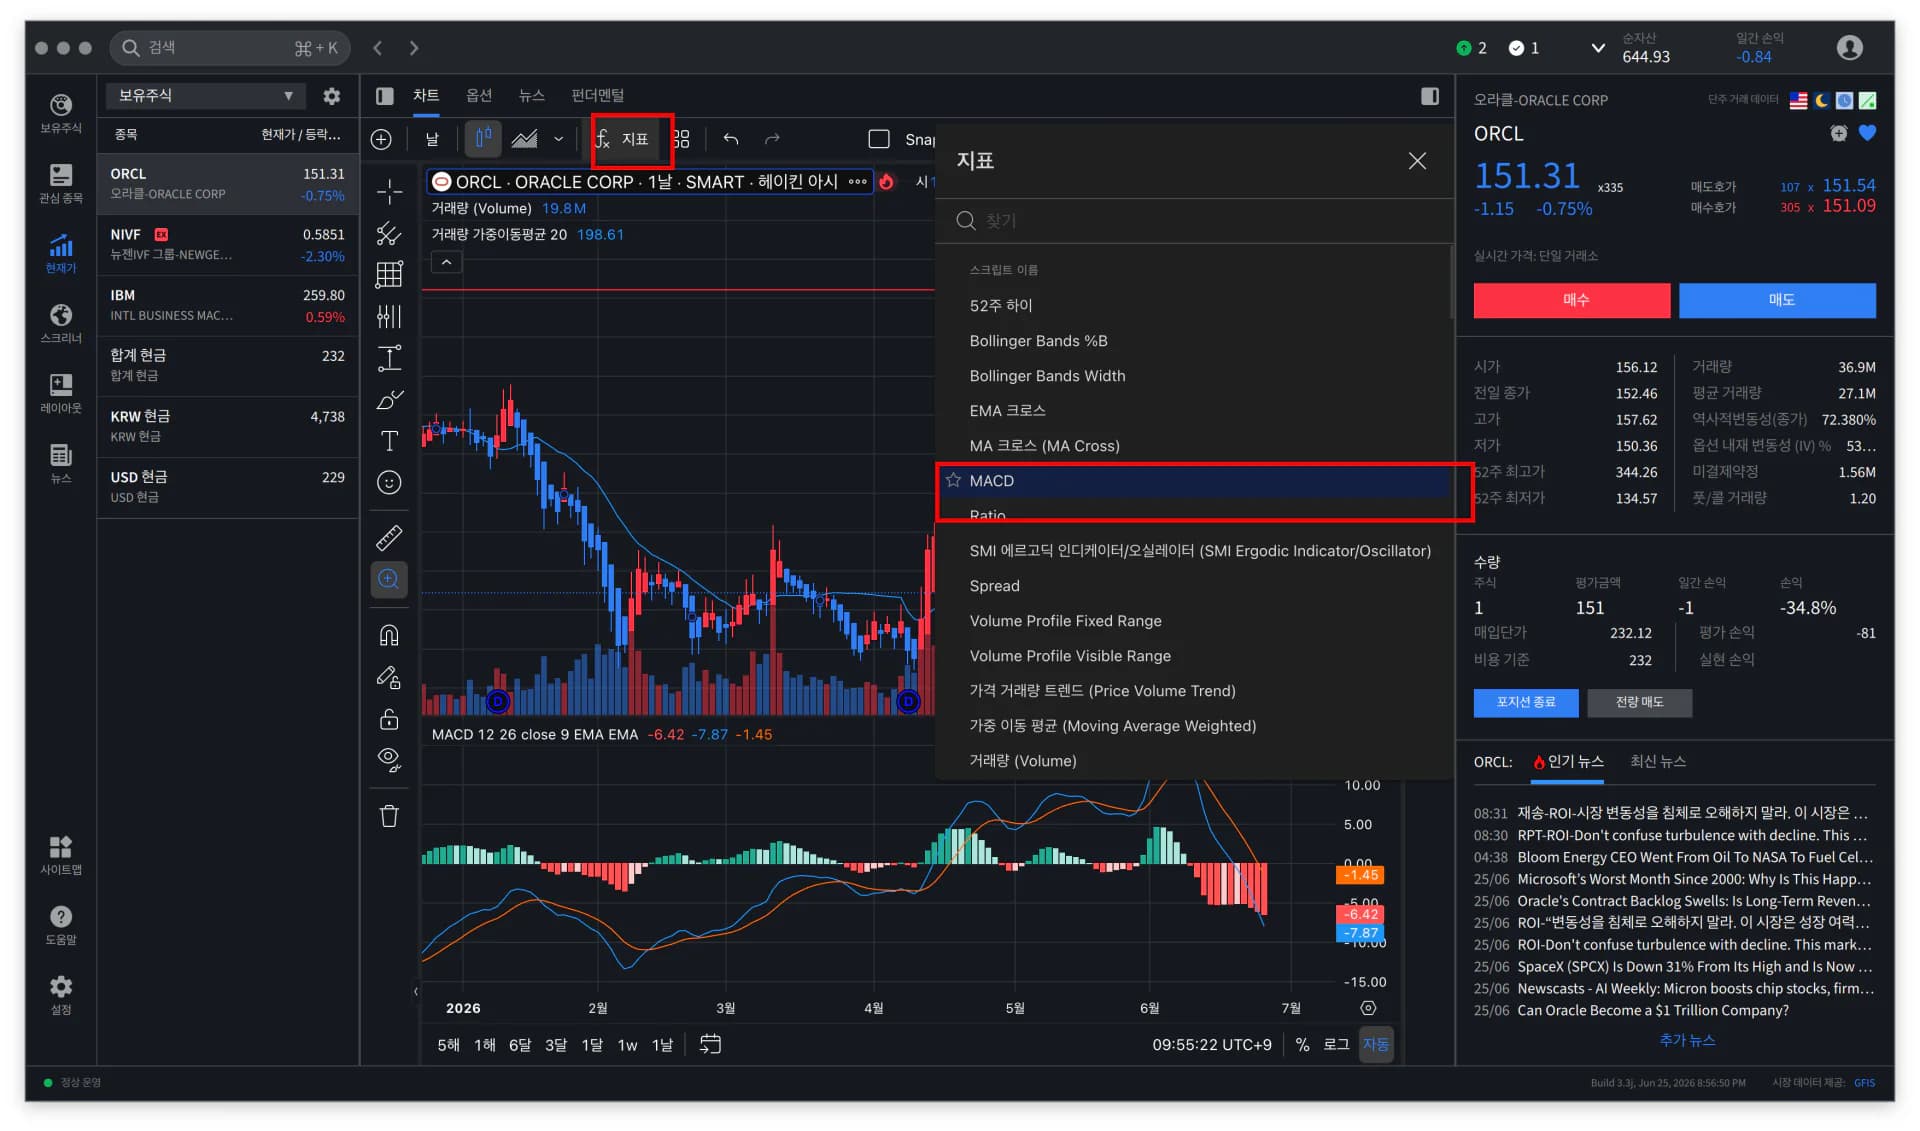Screen dimensions: 1920x1131
Task: Switch to the 옵션 tab
Action: pyautogui.click(x=479, y=96)
